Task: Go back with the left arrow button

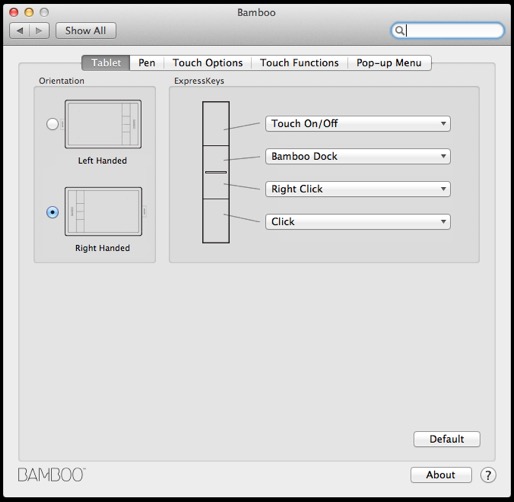Action: (20, 31)
